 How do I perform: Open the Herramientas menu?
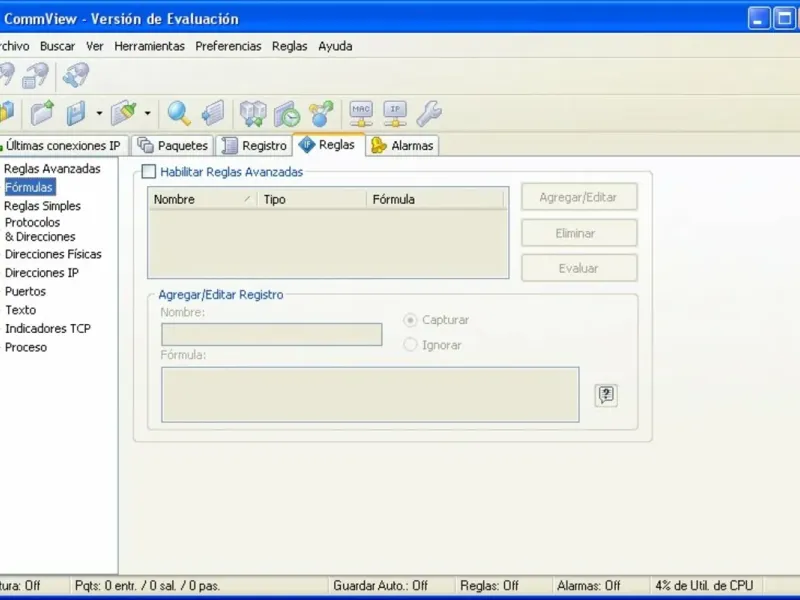click(x=149, y=46)
